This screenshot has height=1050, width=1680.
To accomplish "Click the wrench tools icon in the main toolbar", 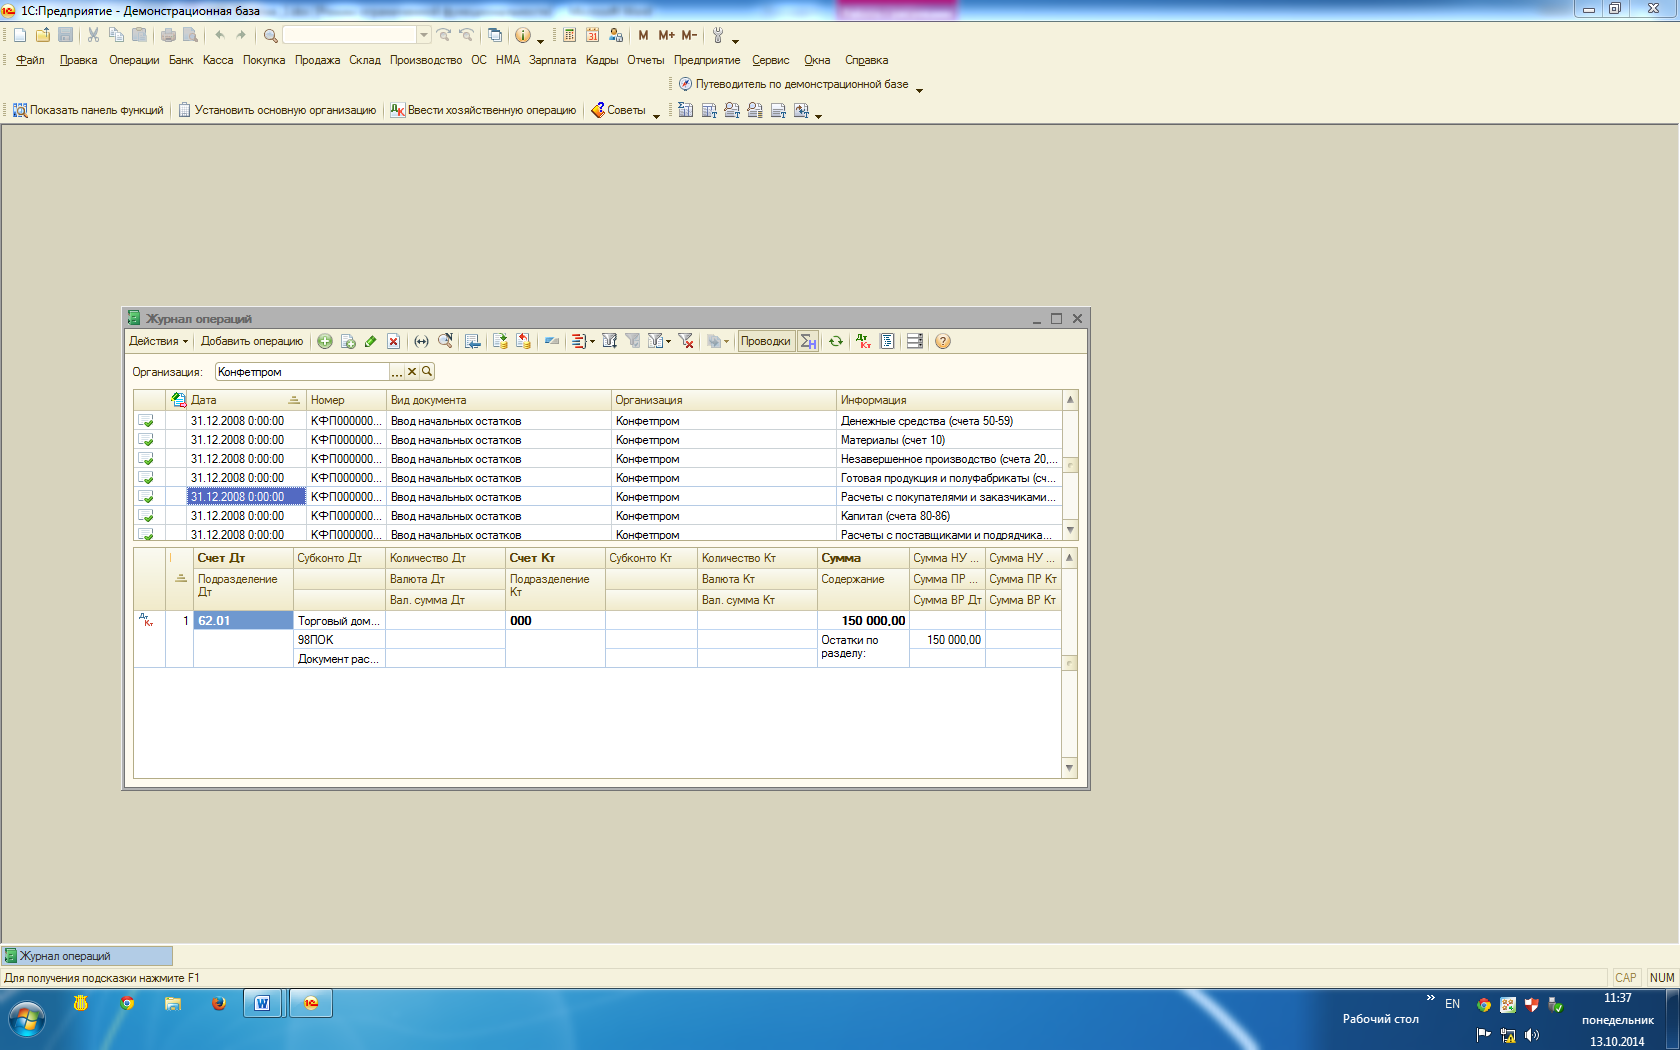I will tap(718, 35).
